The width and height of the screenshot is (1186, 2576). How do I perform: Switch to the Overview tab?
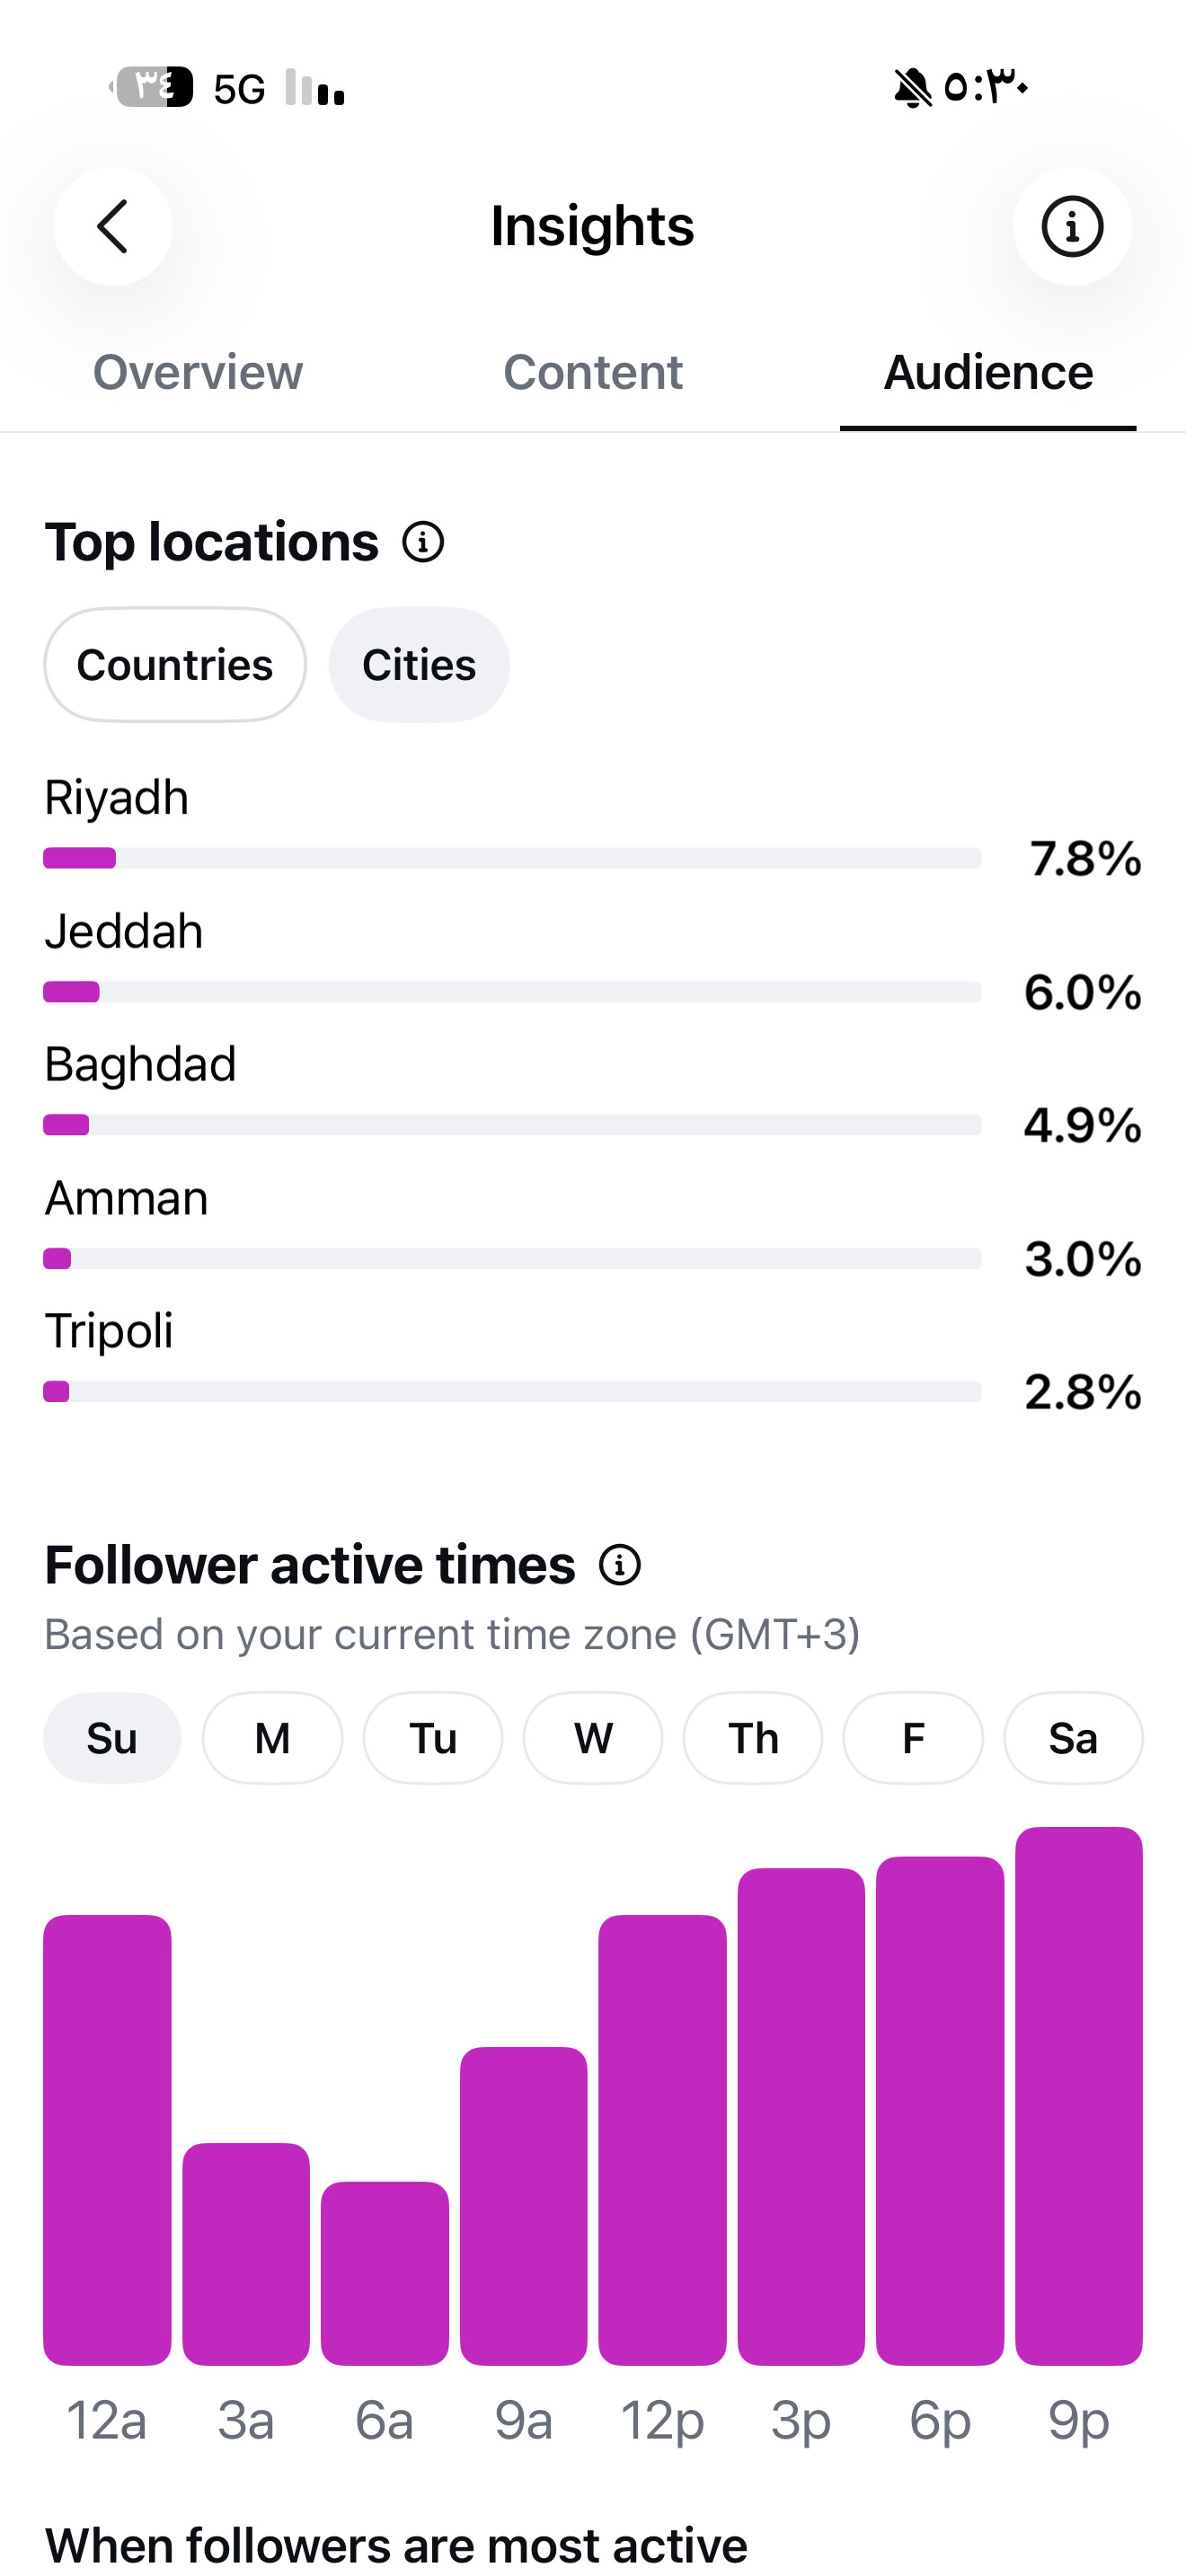click(198, 372)
